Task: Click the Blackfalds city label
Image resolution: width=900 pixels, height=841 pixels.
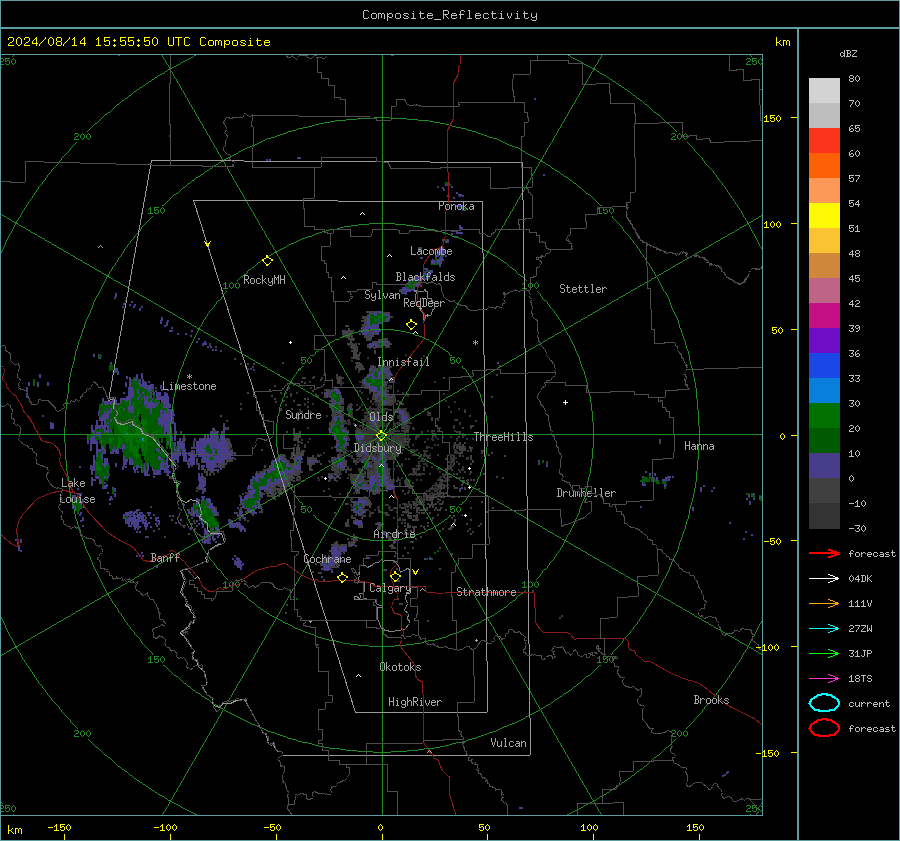Action: tap(425, 277)
